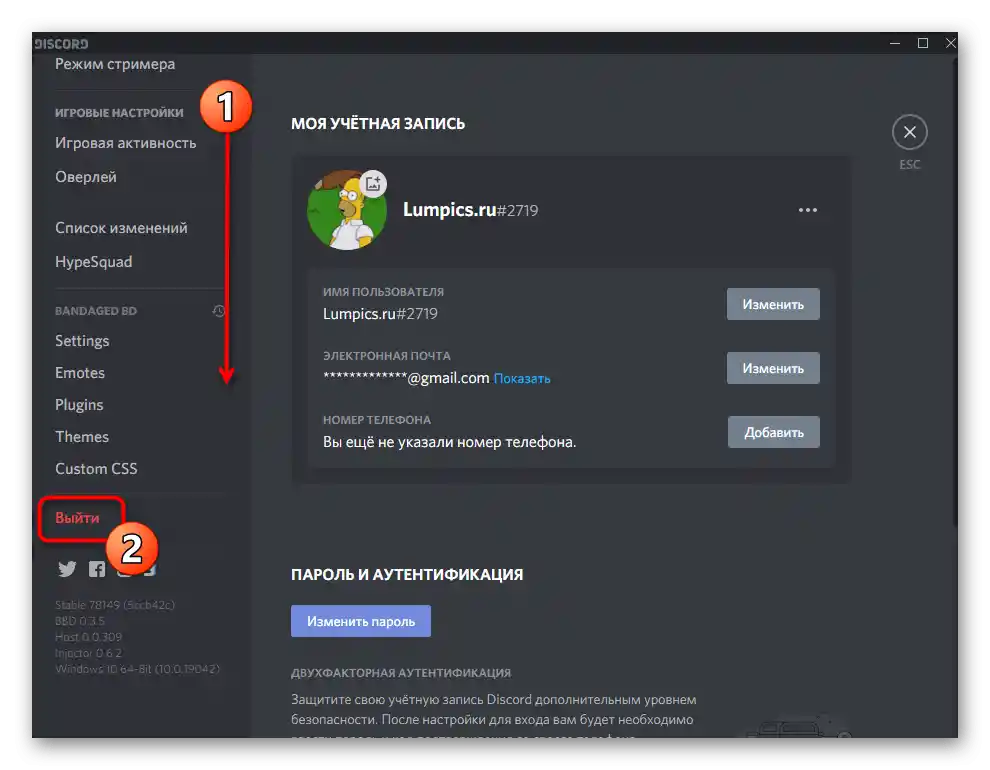Click Изменить next to the email

point(773,368)
